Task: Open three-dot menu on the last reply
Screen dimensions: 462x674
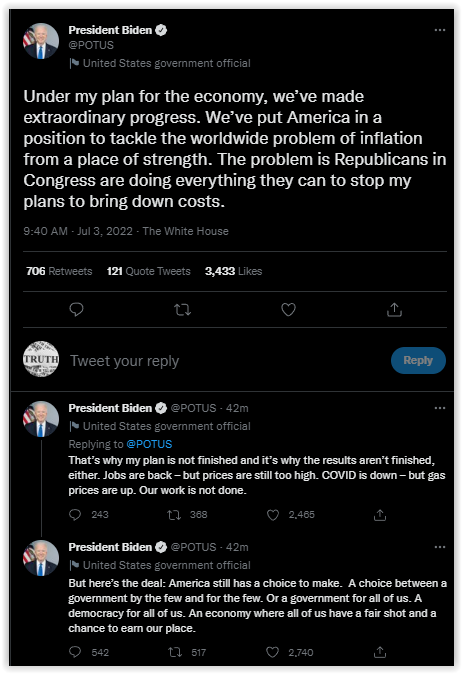Action: (440, 547)
